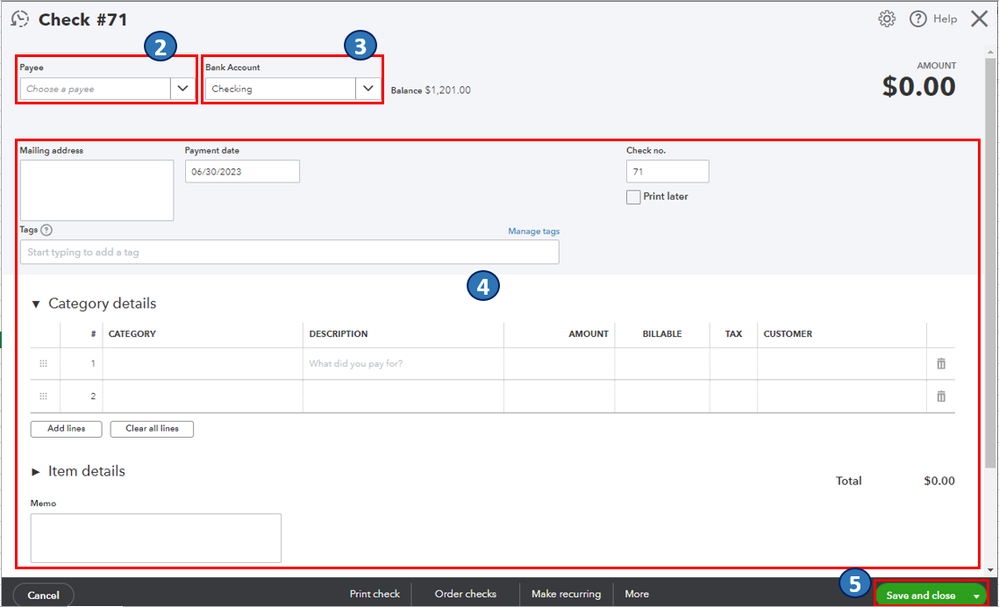Viewport: 999px width, 607px height.
Task: Click the DESCRIPTION column header
Action: pyautogui.click(x=338, y=334)
